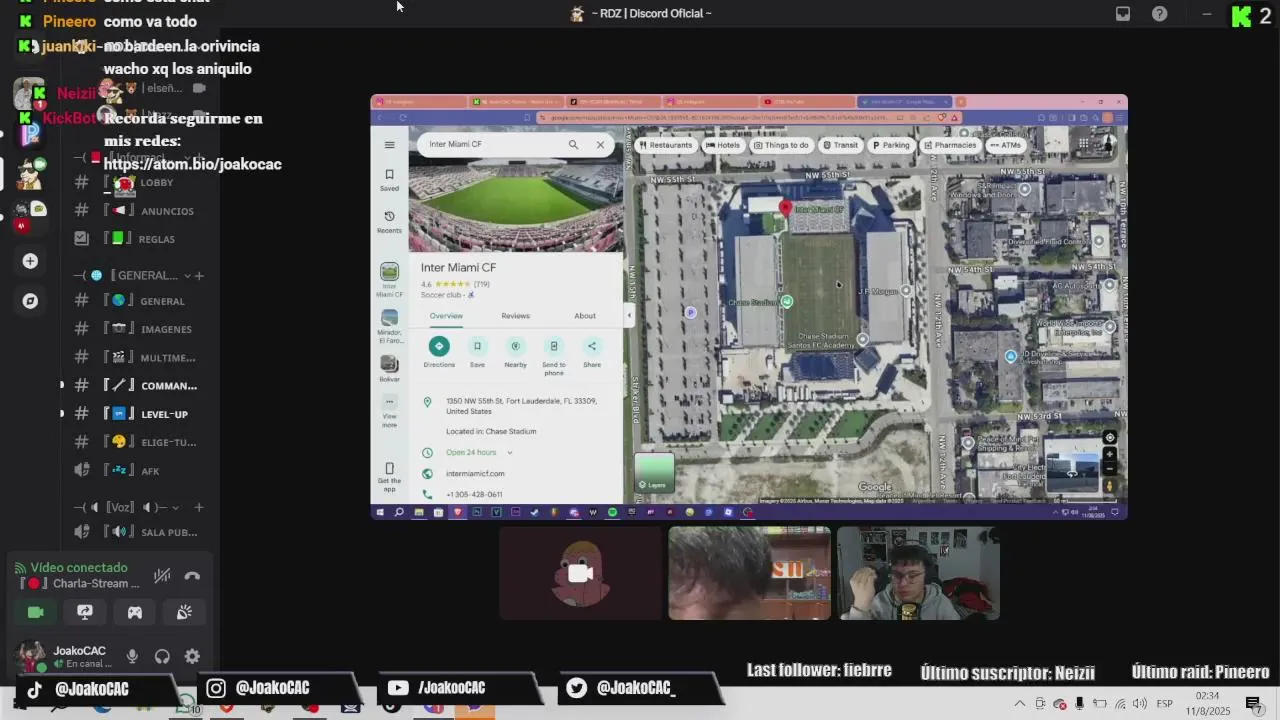Filter map by Restaurants chip
The width and height of the screenshot is (1280, 720).
click(666, 145)
